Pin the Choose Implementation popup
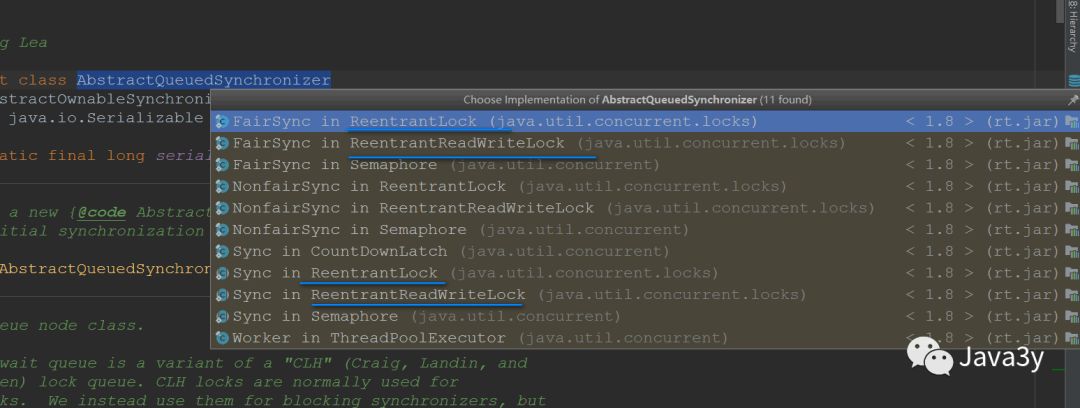 (x=1072, y=100)
